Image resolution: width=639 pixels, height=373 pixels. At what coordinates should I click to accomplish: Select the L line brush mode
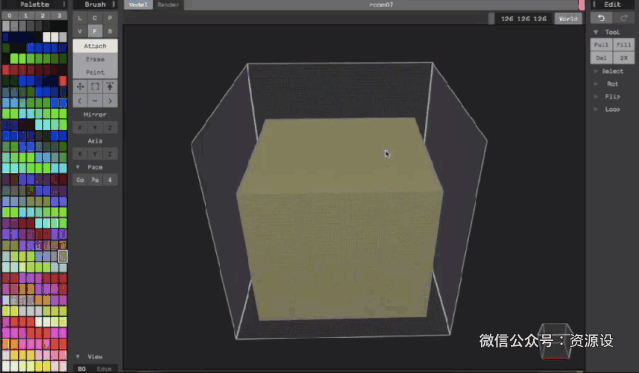(x=80, y=18)
